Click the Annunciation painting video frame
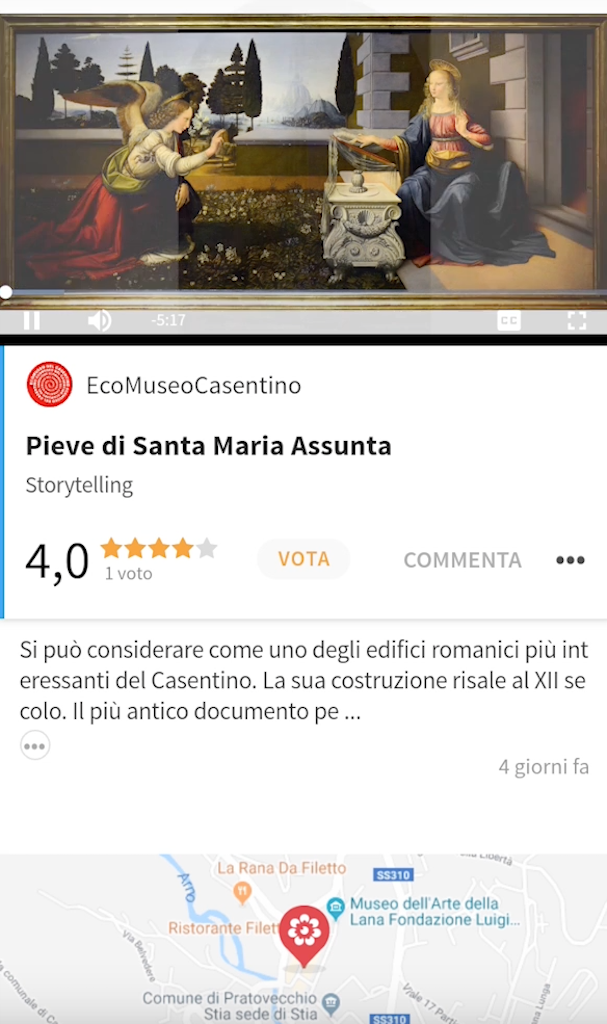The image size is (607, 1024). pyautogui.click(x=303, y=160)
